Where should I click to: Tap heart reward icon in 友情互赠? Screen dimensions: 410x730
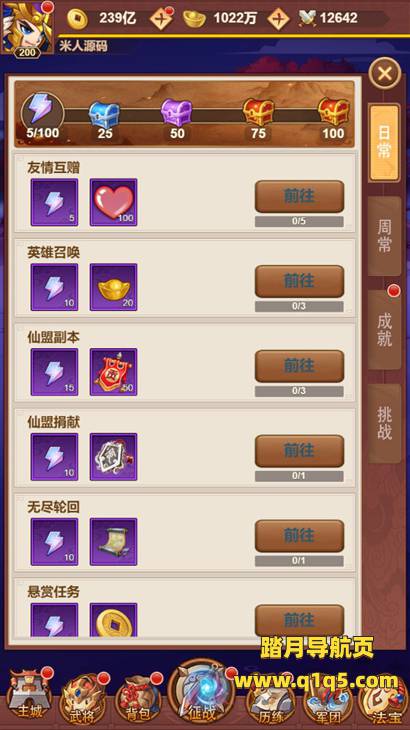pyautogui.click(x=114, y=203)
